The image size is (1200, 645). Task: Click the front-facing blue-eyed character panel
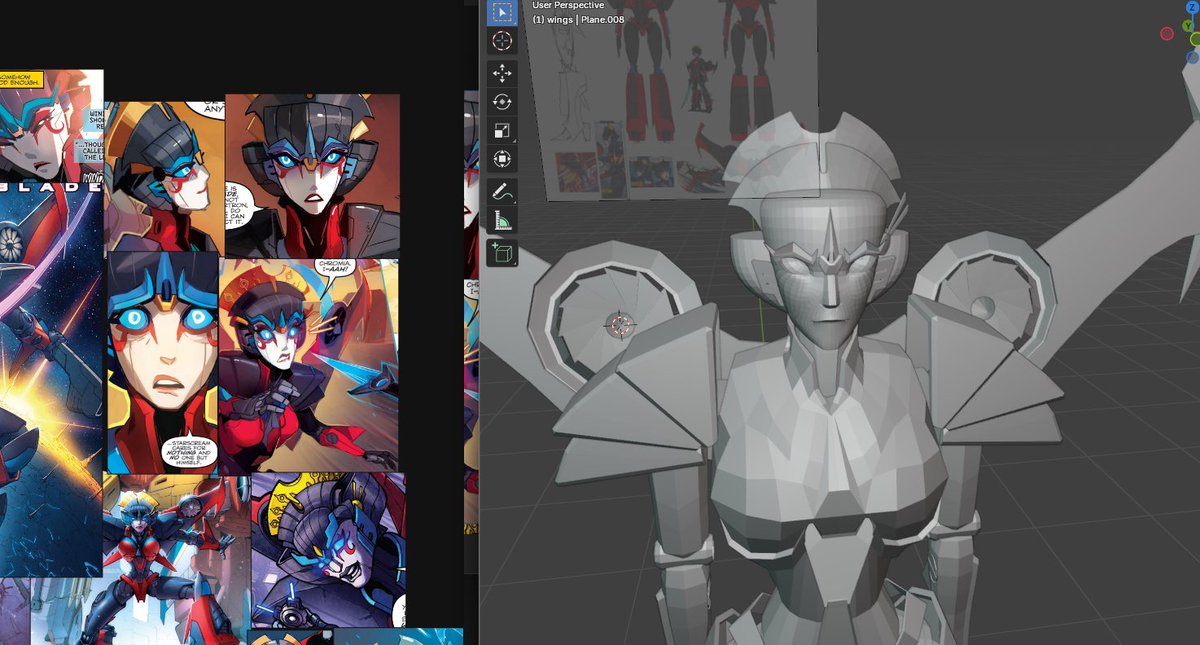pyautogui.click(x=312, y=176)
